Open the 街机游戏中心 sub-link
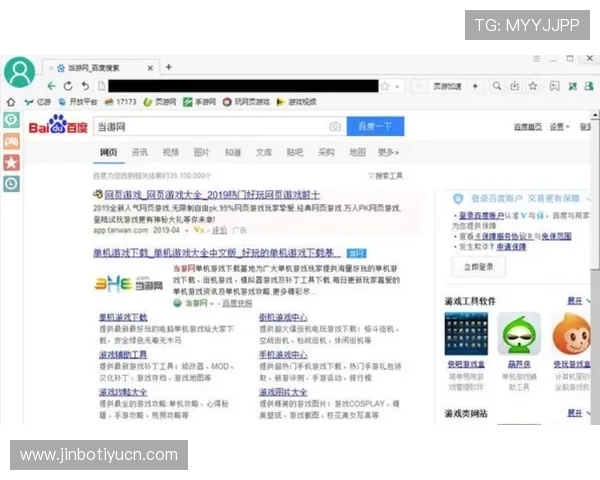 coord(283,317)
